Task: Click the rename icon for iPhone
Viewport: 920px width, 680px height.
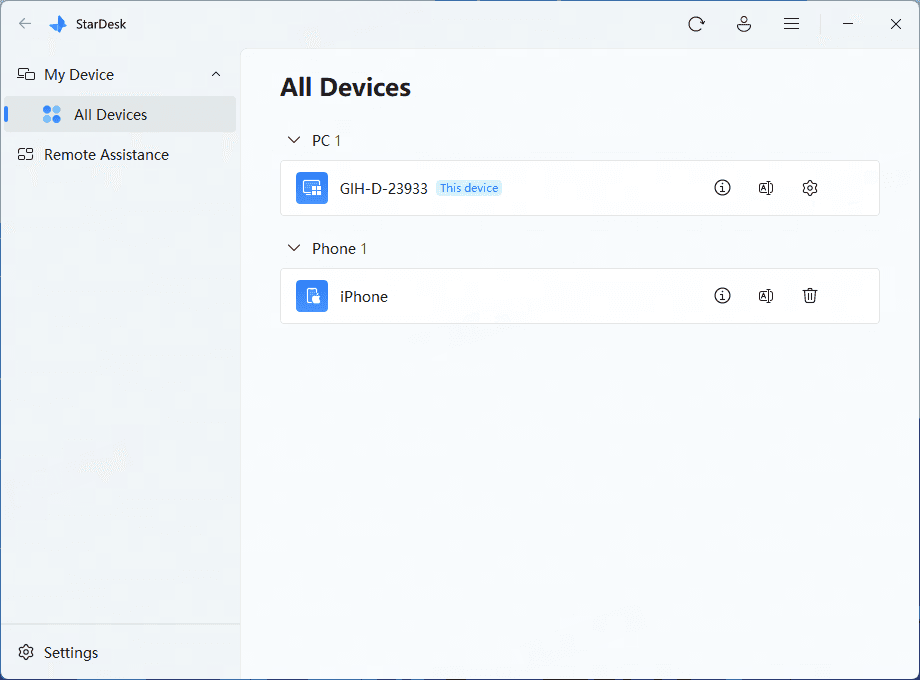Action: [766, 296]
